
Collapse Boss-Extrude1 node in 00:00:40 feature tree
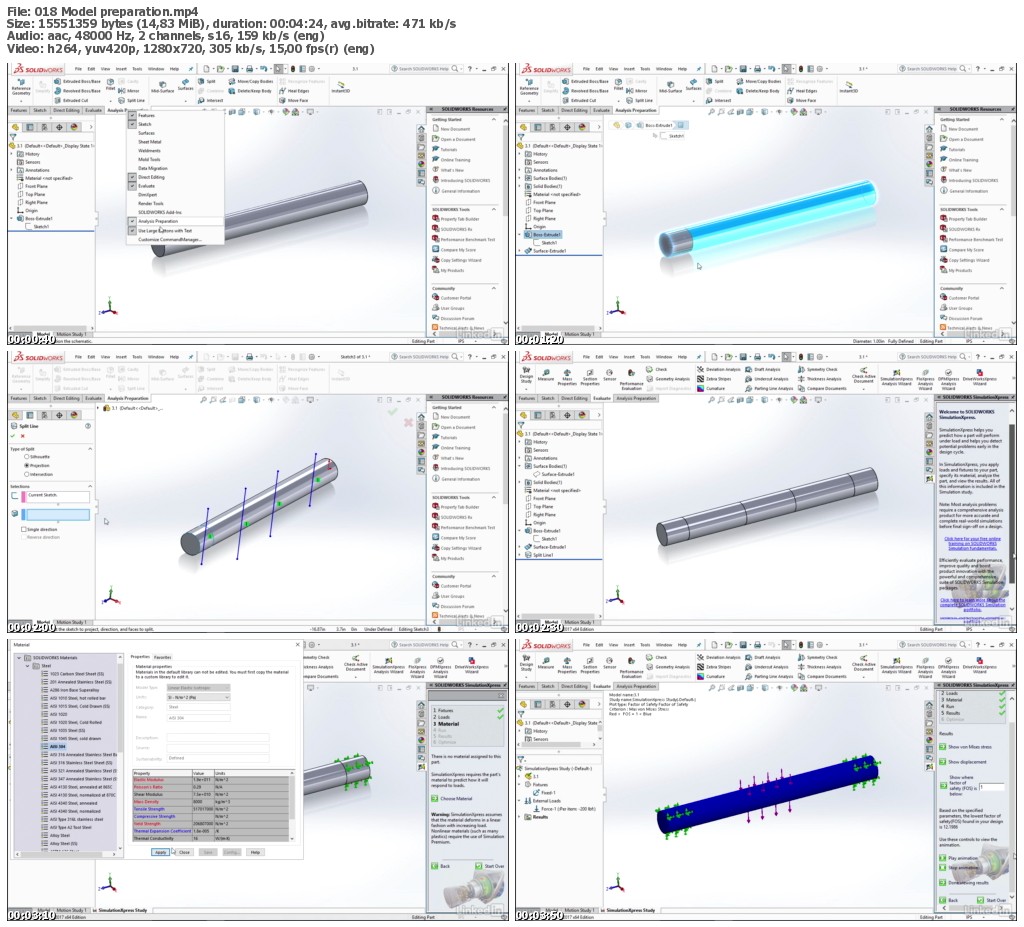(x=13, y=219)
